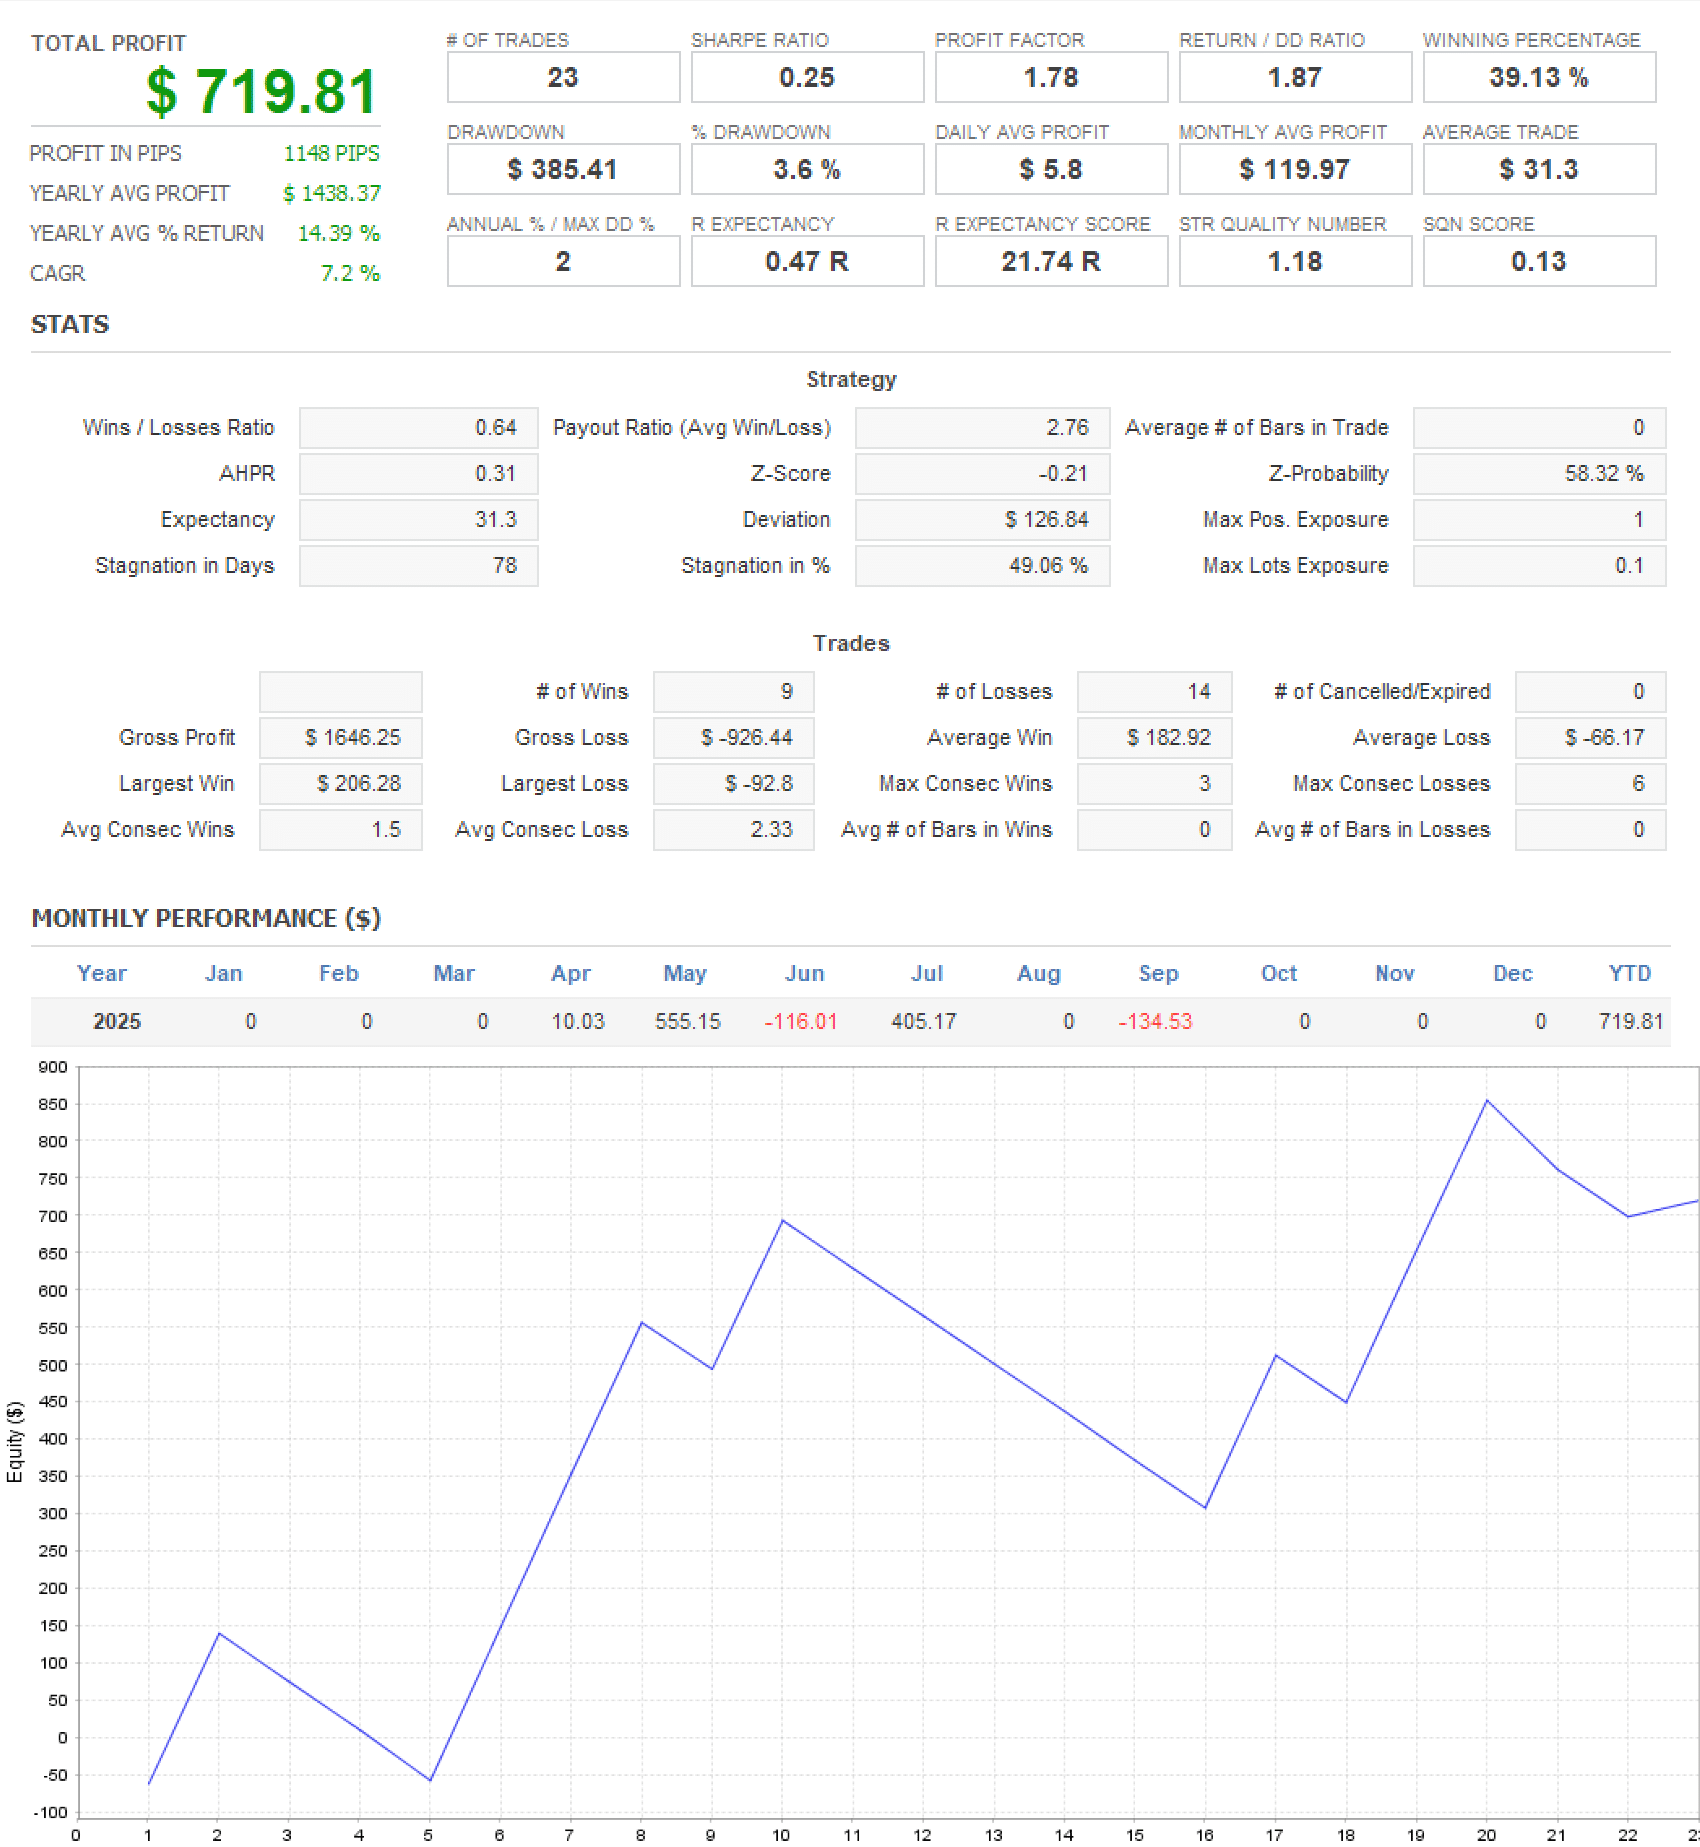Select the Drawdown $ 385.41 box

[562, 170]
